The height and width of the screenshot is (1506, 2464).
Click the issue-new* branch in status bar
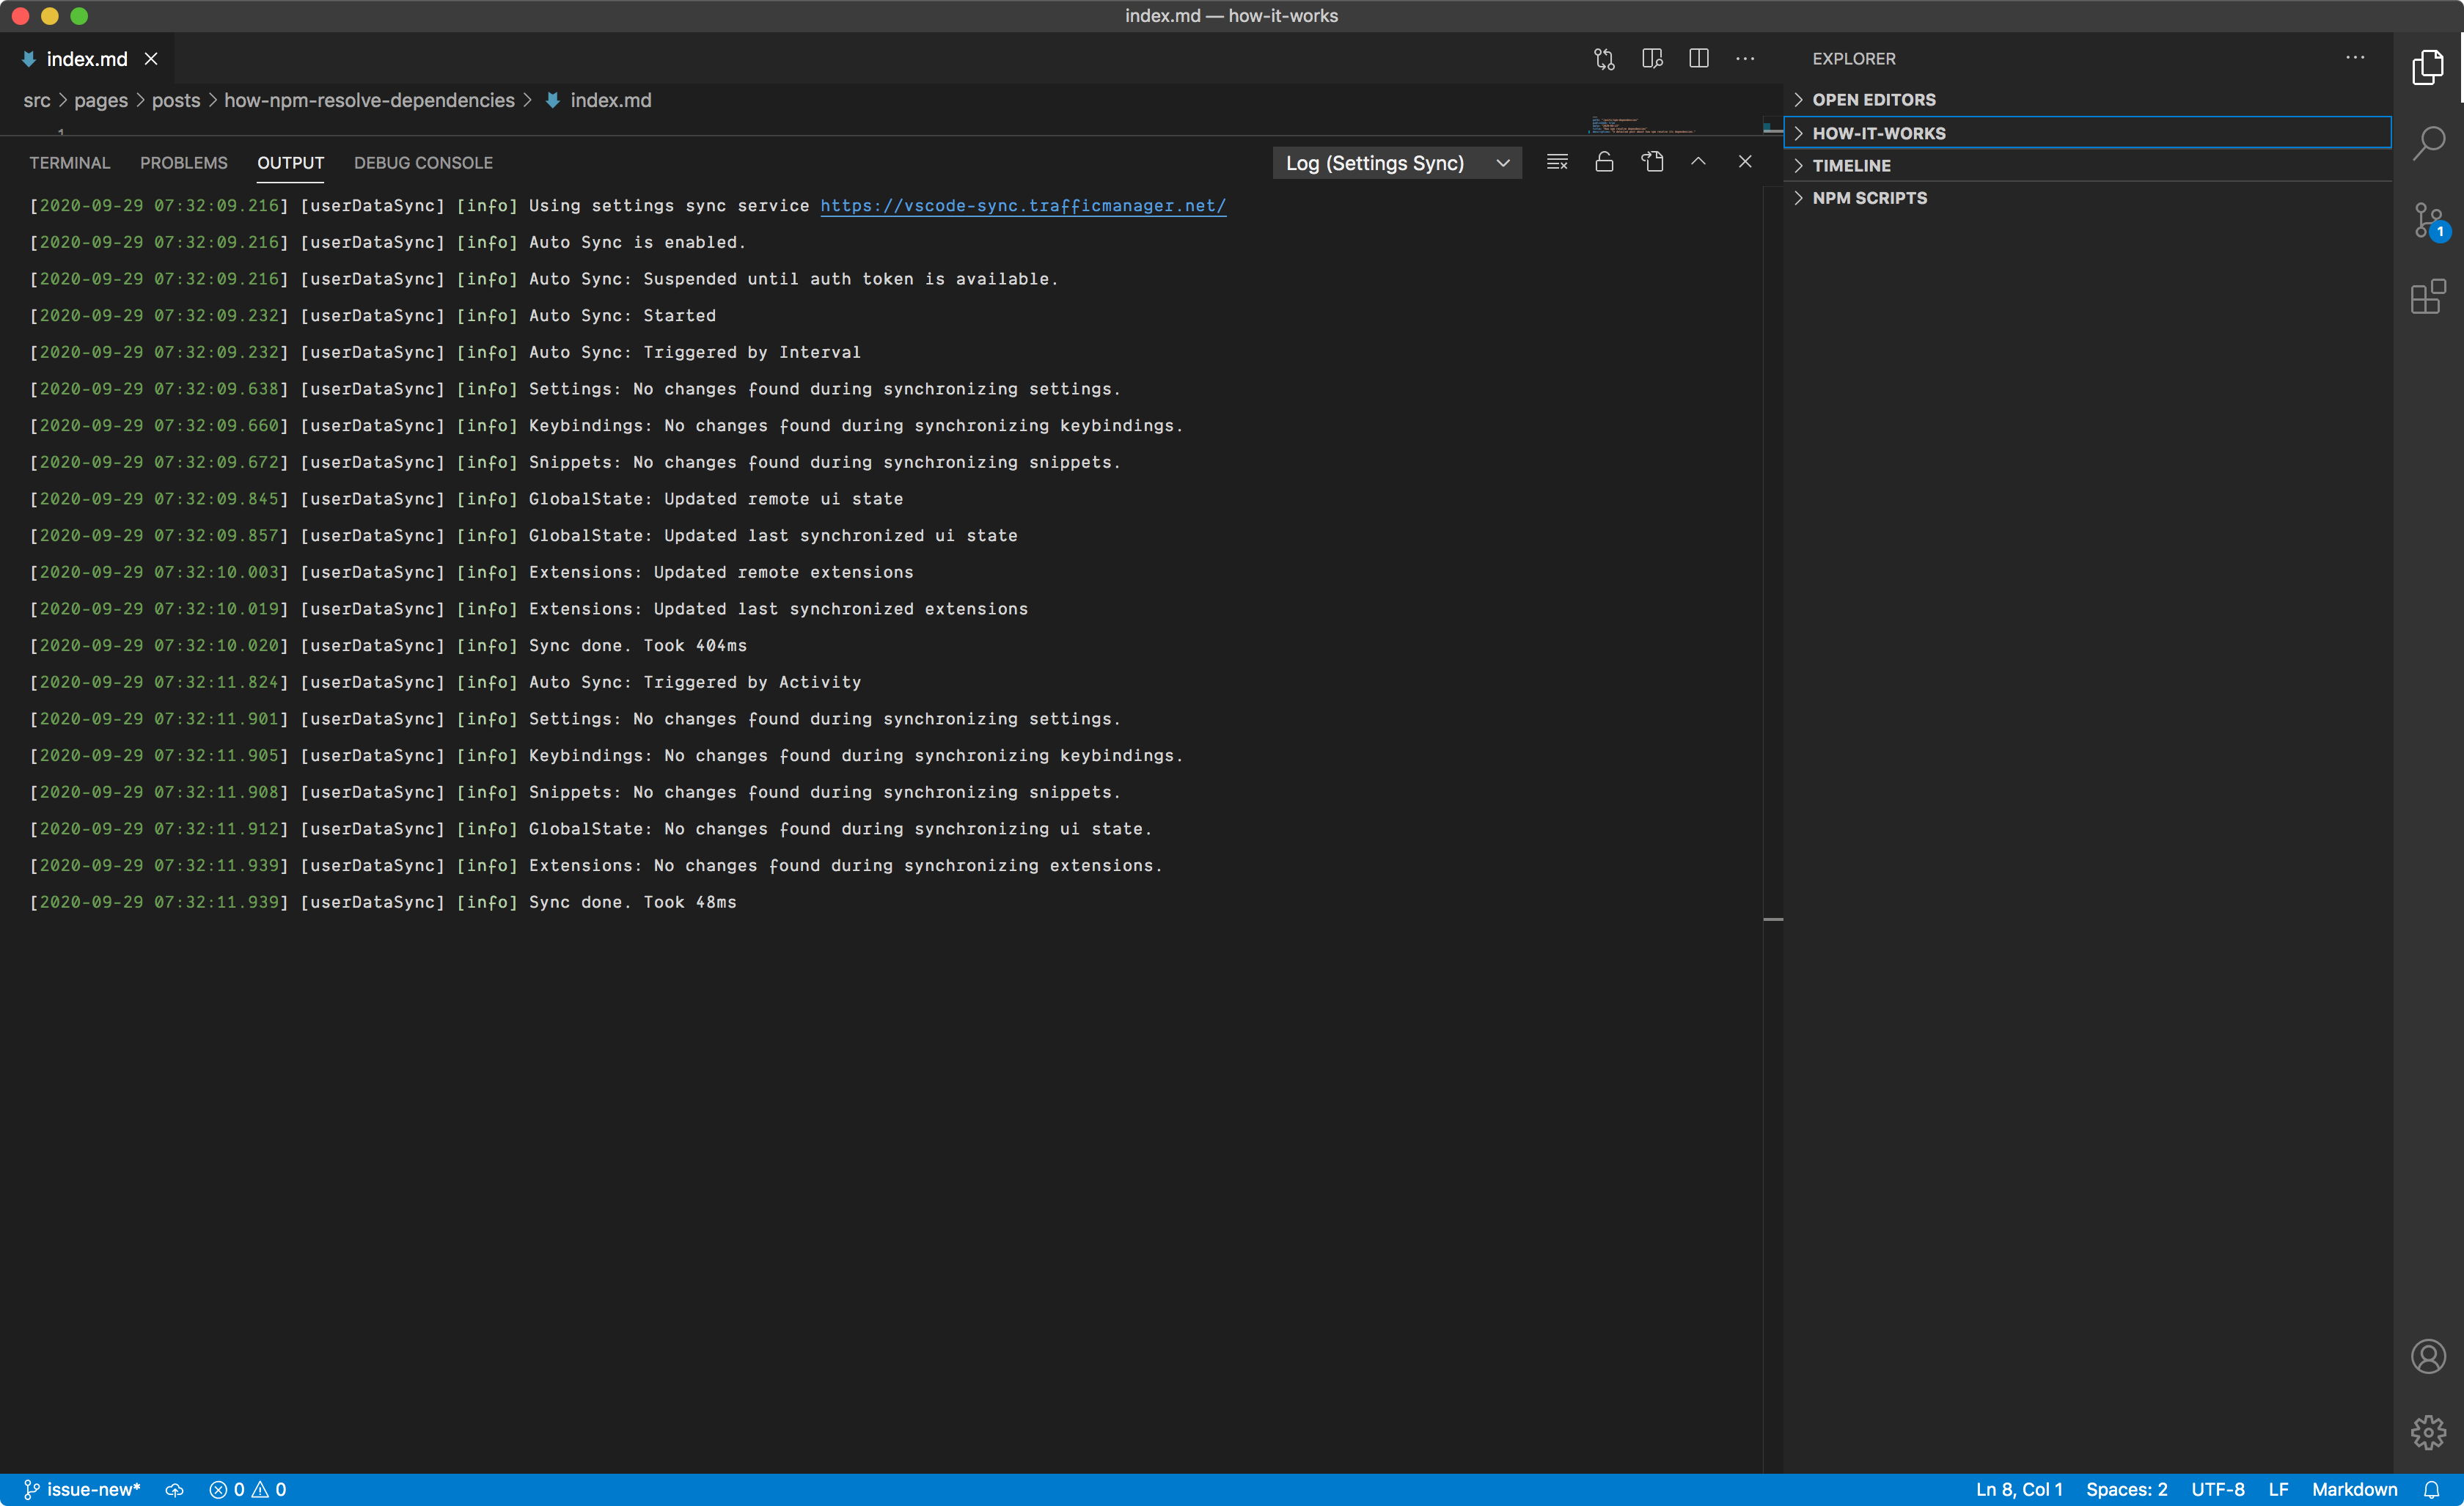tap(83, 1489)
